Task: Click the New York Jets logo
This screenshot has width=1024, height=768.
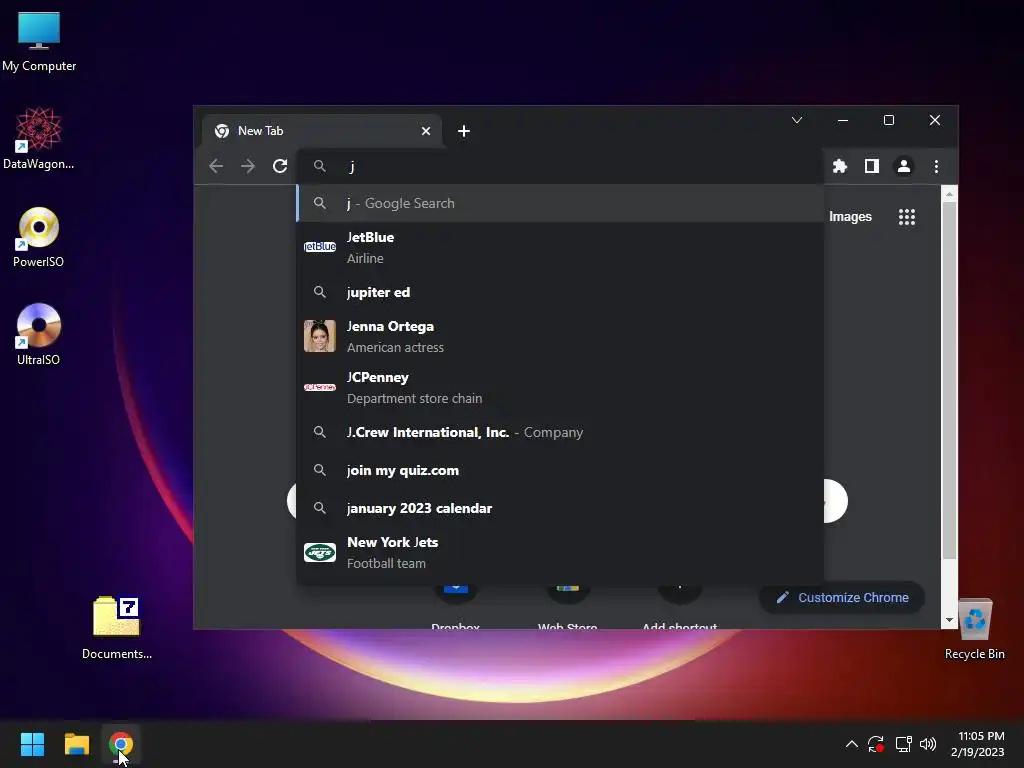Action: 320,552
